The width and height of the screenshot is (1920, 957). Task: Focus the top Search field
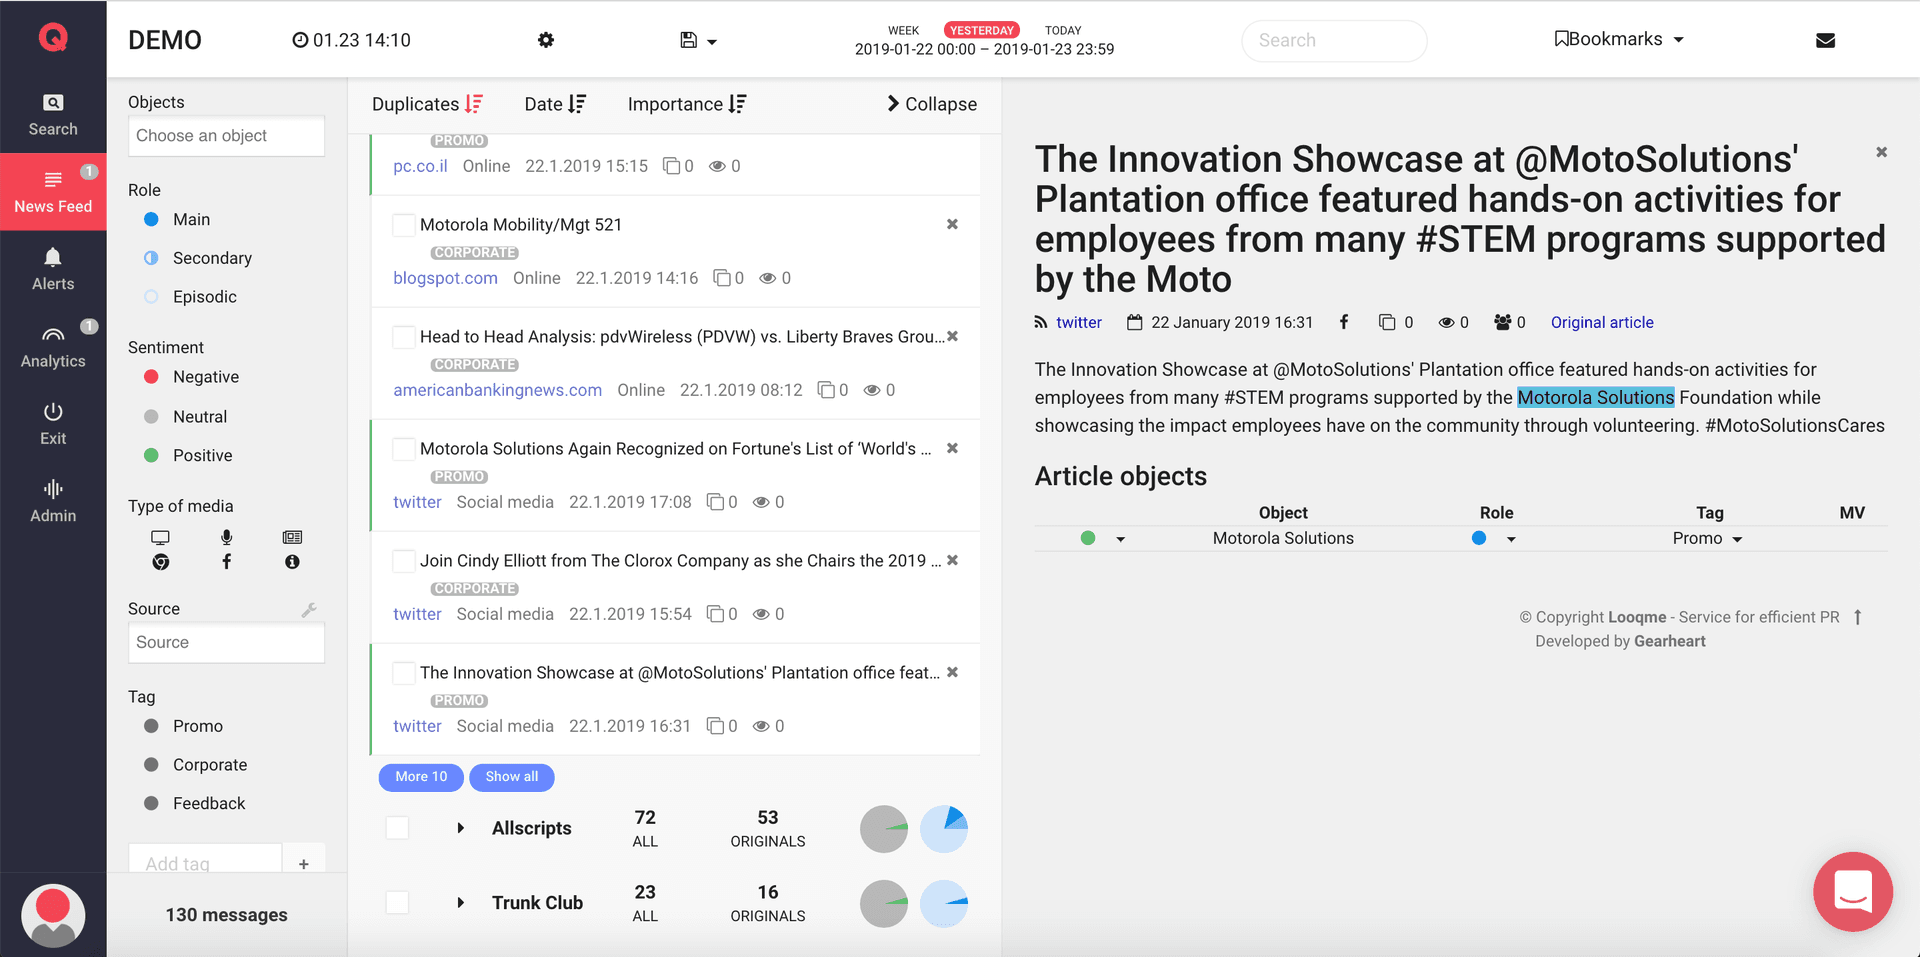coord(1334,41)
